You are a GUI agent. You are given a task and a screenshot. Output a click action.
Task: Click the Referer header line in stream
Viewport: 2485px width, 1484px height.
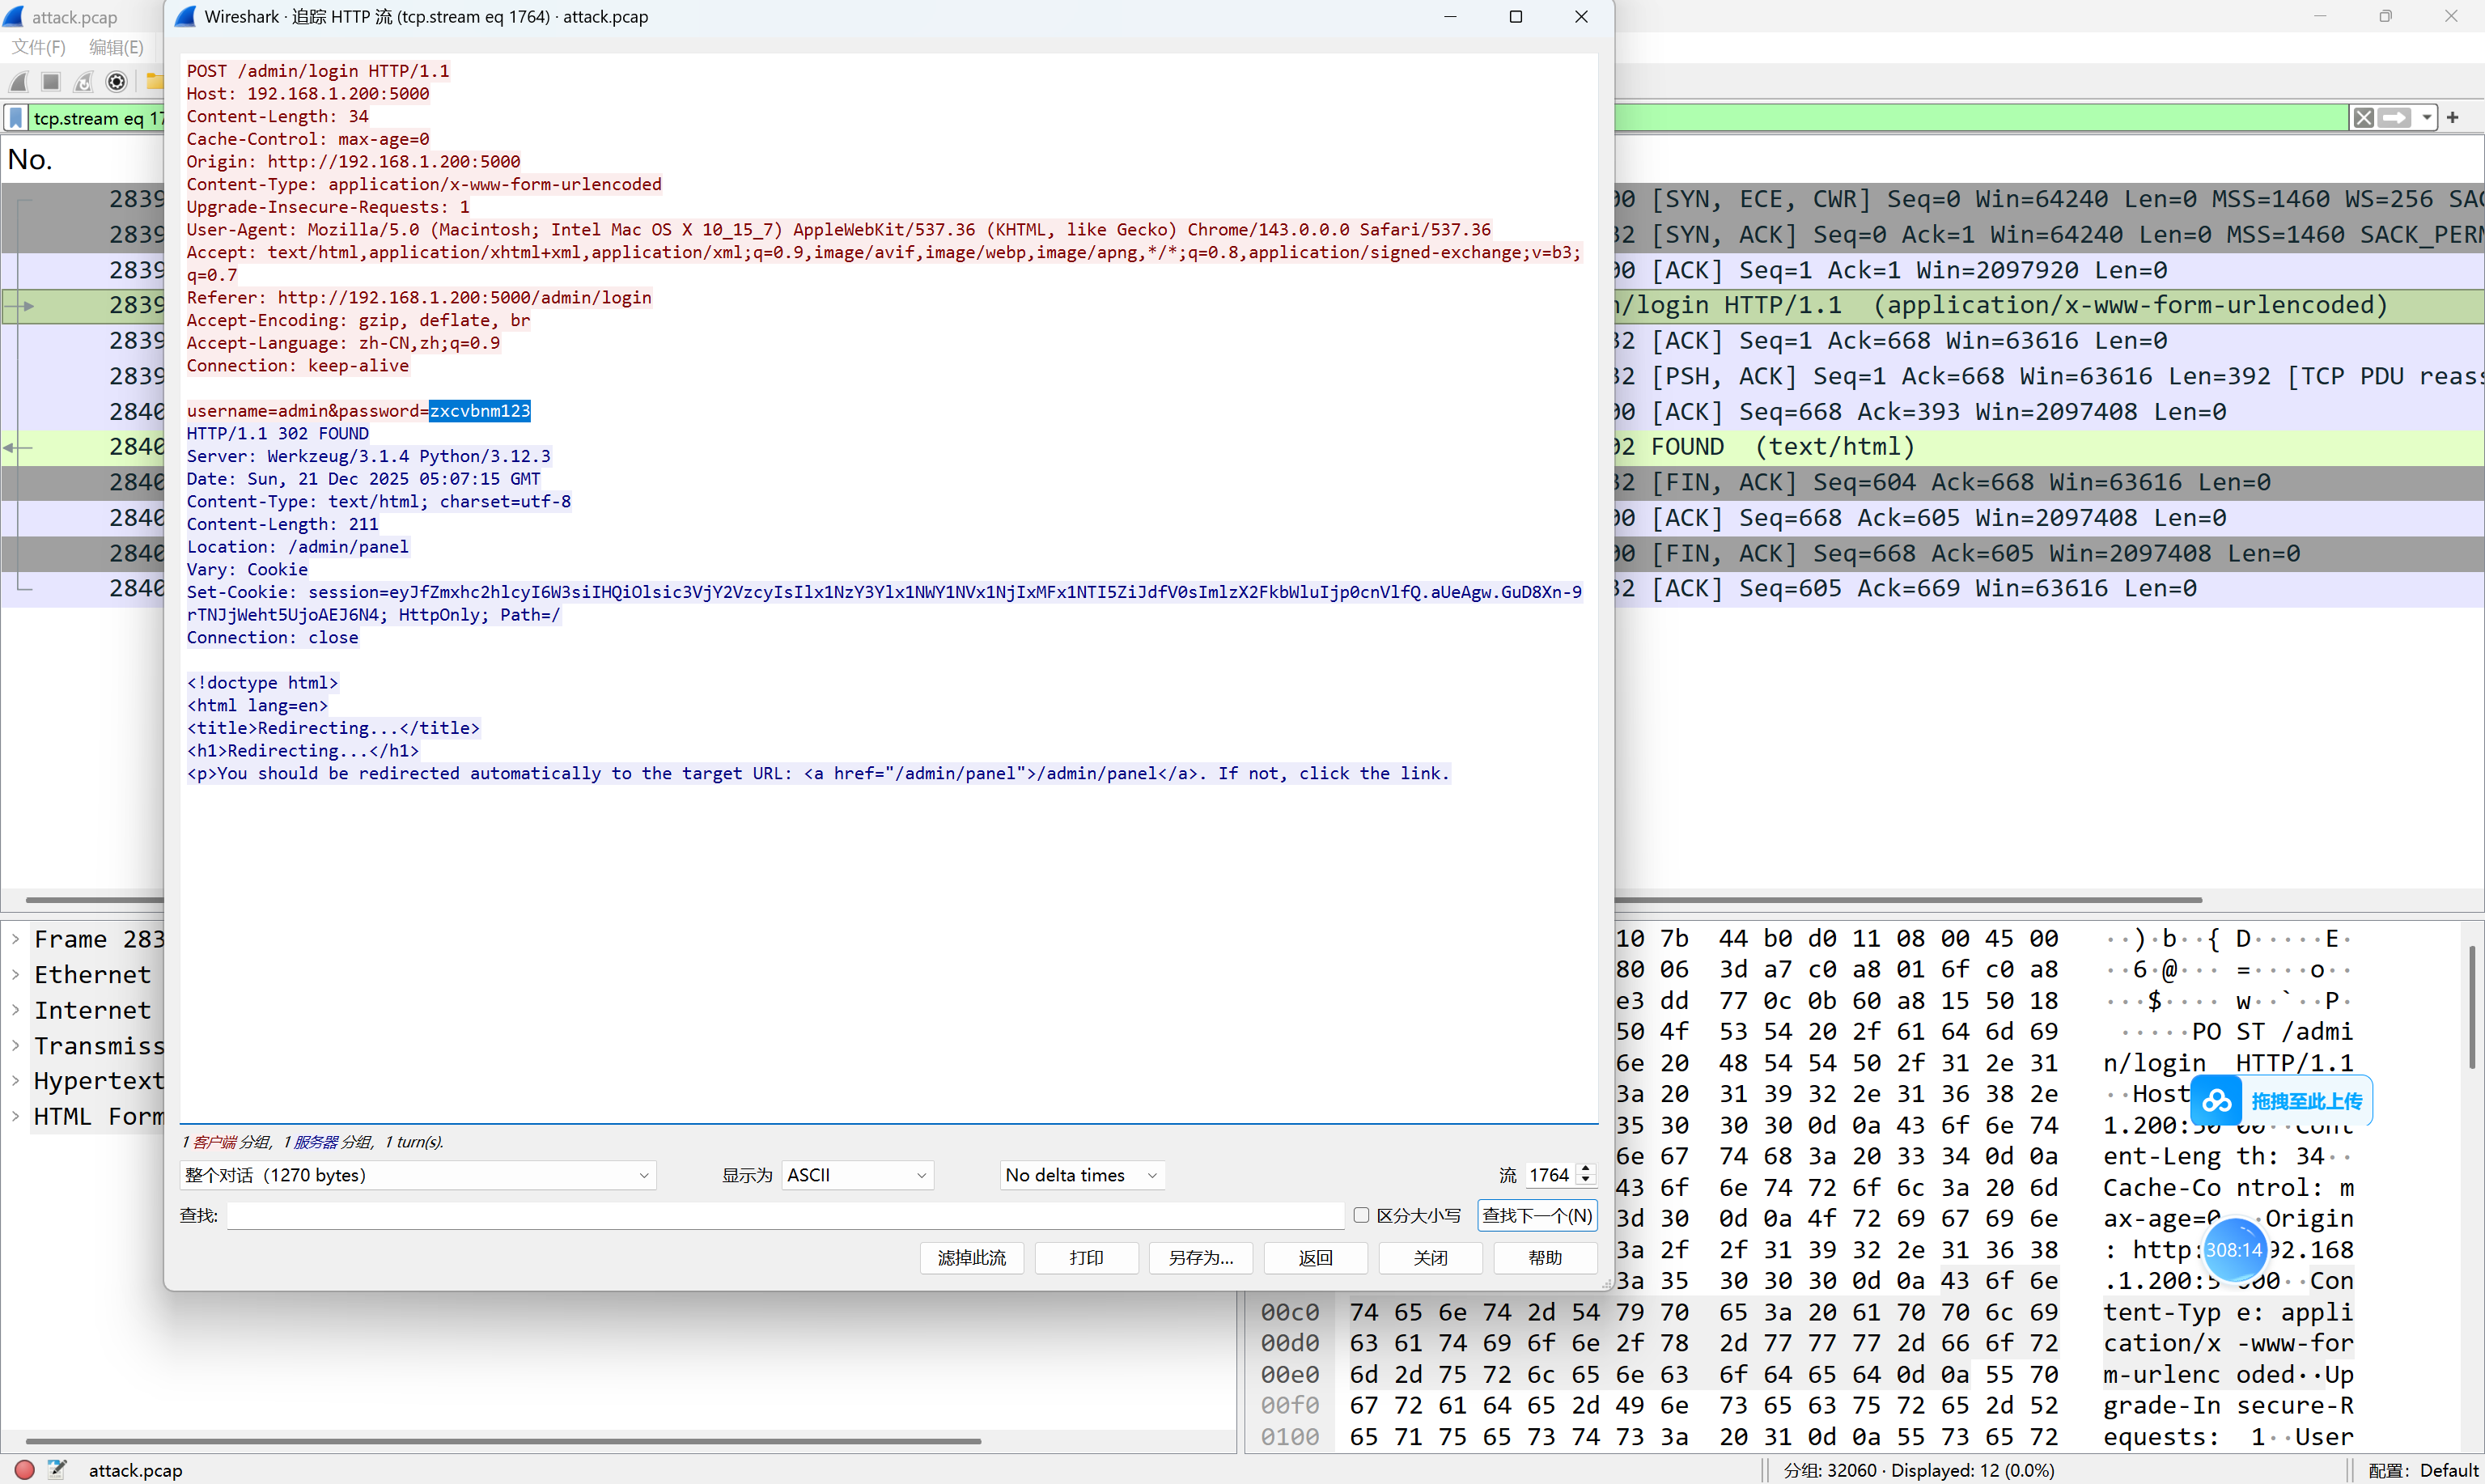[419, 297]
